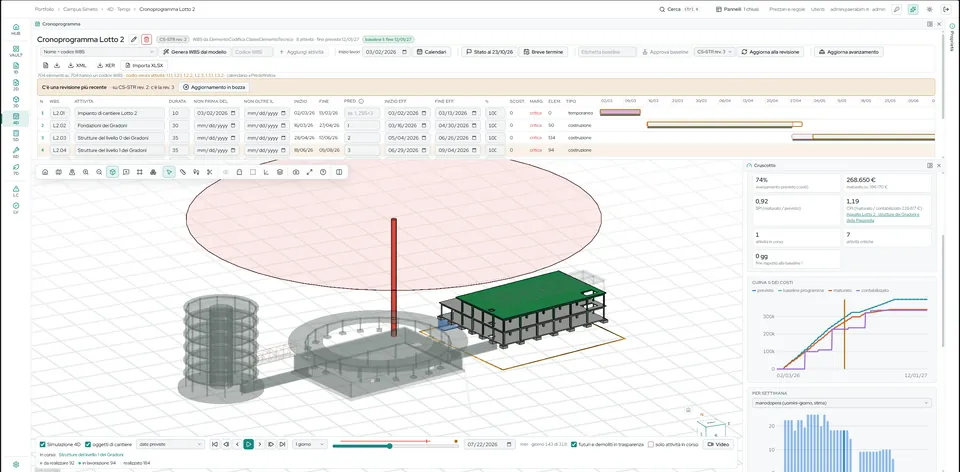Download the XML export
This screenshot has width=960, height=472.
pos(78,65)
